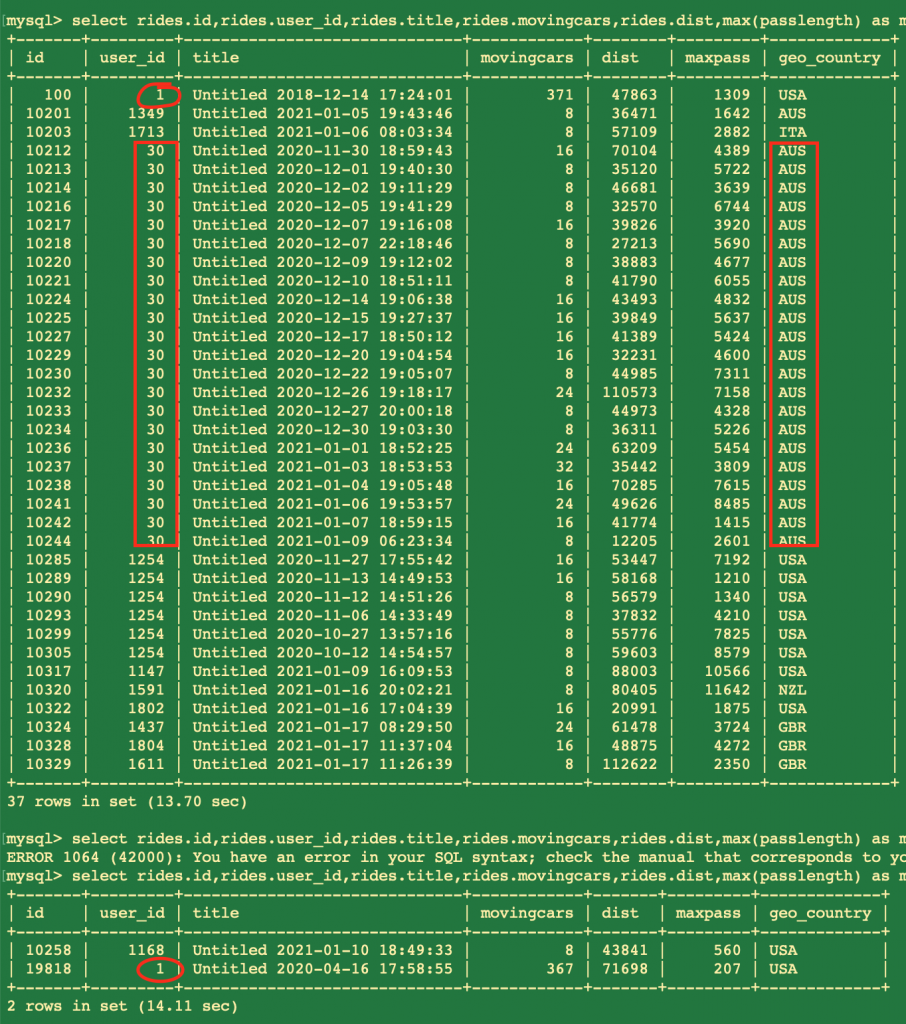
Task: Select movingcars value 371
Action: (x=560, y=95)
